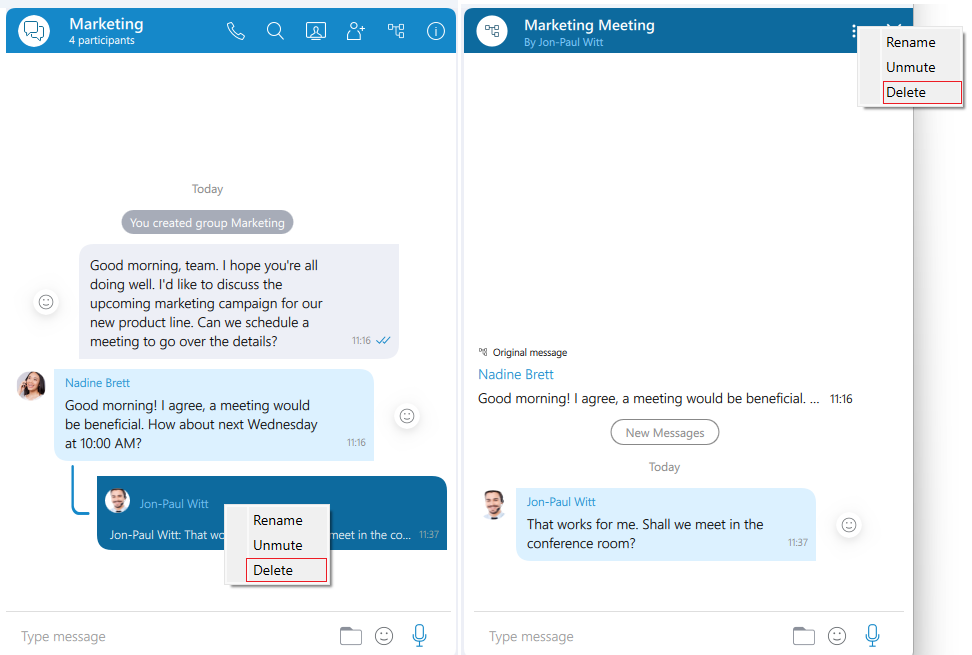Click Nadine Brett name in Marketing chat

pyautogui.click(x=97, y=383)
